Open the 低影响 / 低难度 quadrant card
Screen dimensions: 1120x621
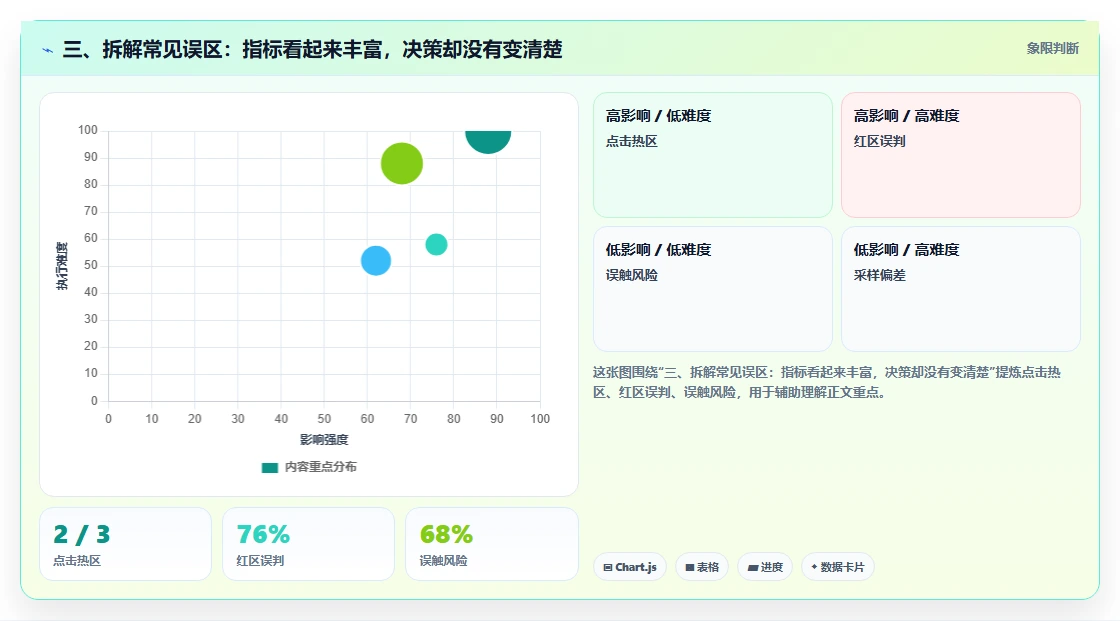click(x=713, y=289)
